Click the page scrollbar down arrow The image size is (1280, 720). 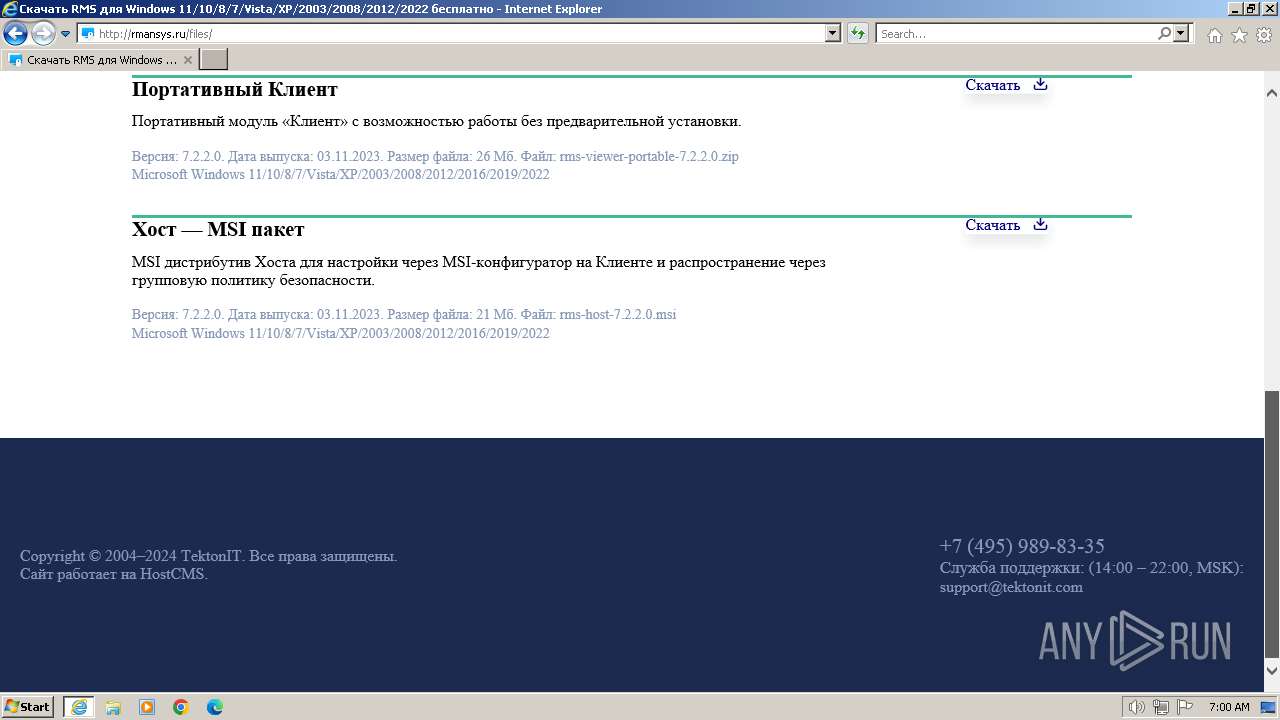coord(1272,670)
